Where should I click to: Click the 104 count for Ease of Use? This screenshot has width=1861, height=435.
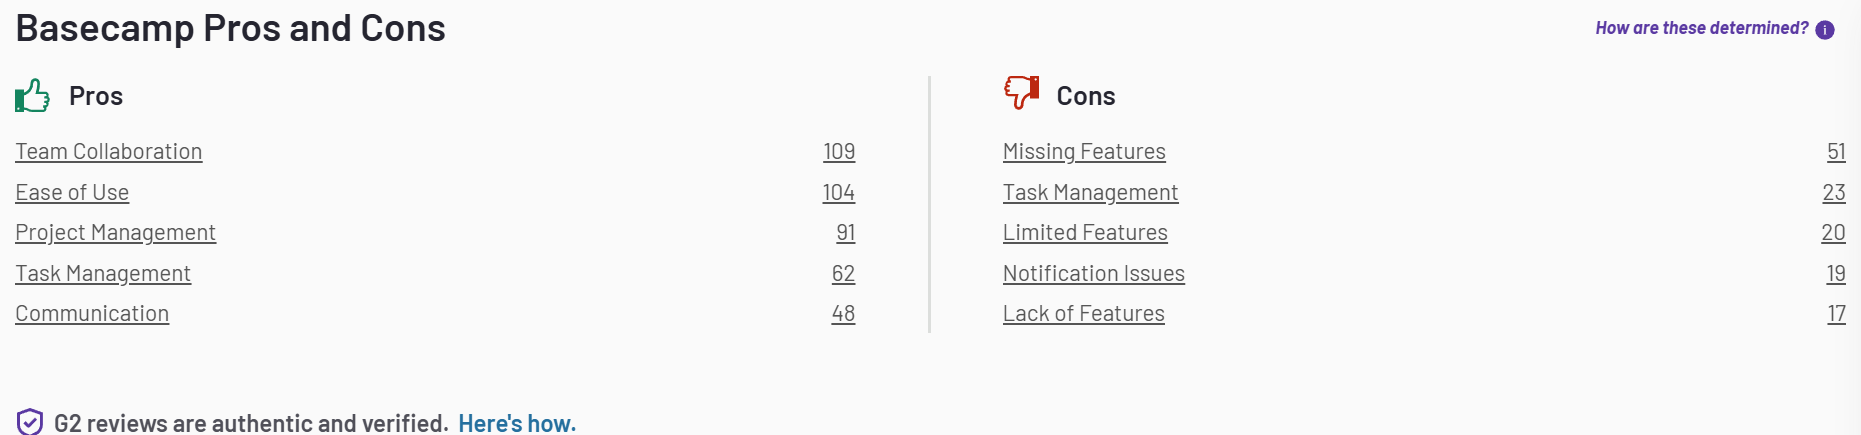pos(839,193)
